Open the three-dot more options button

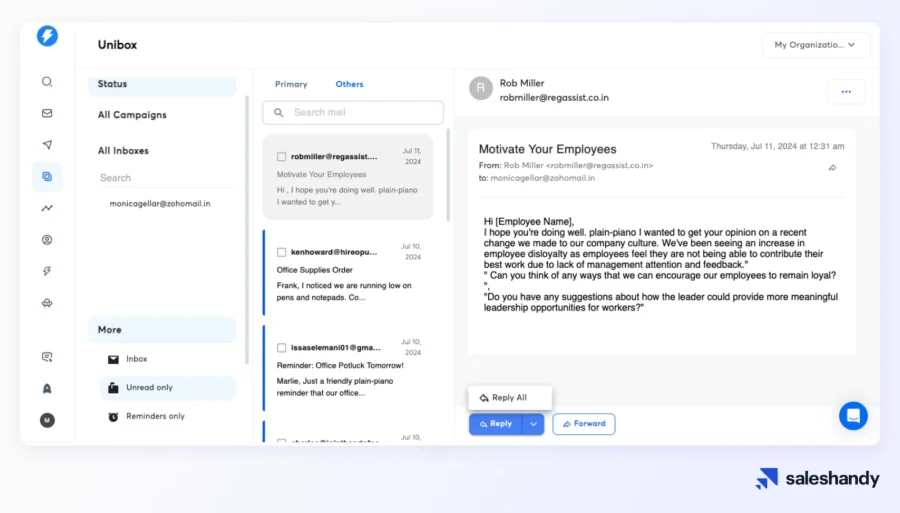[x=846, y=92]
